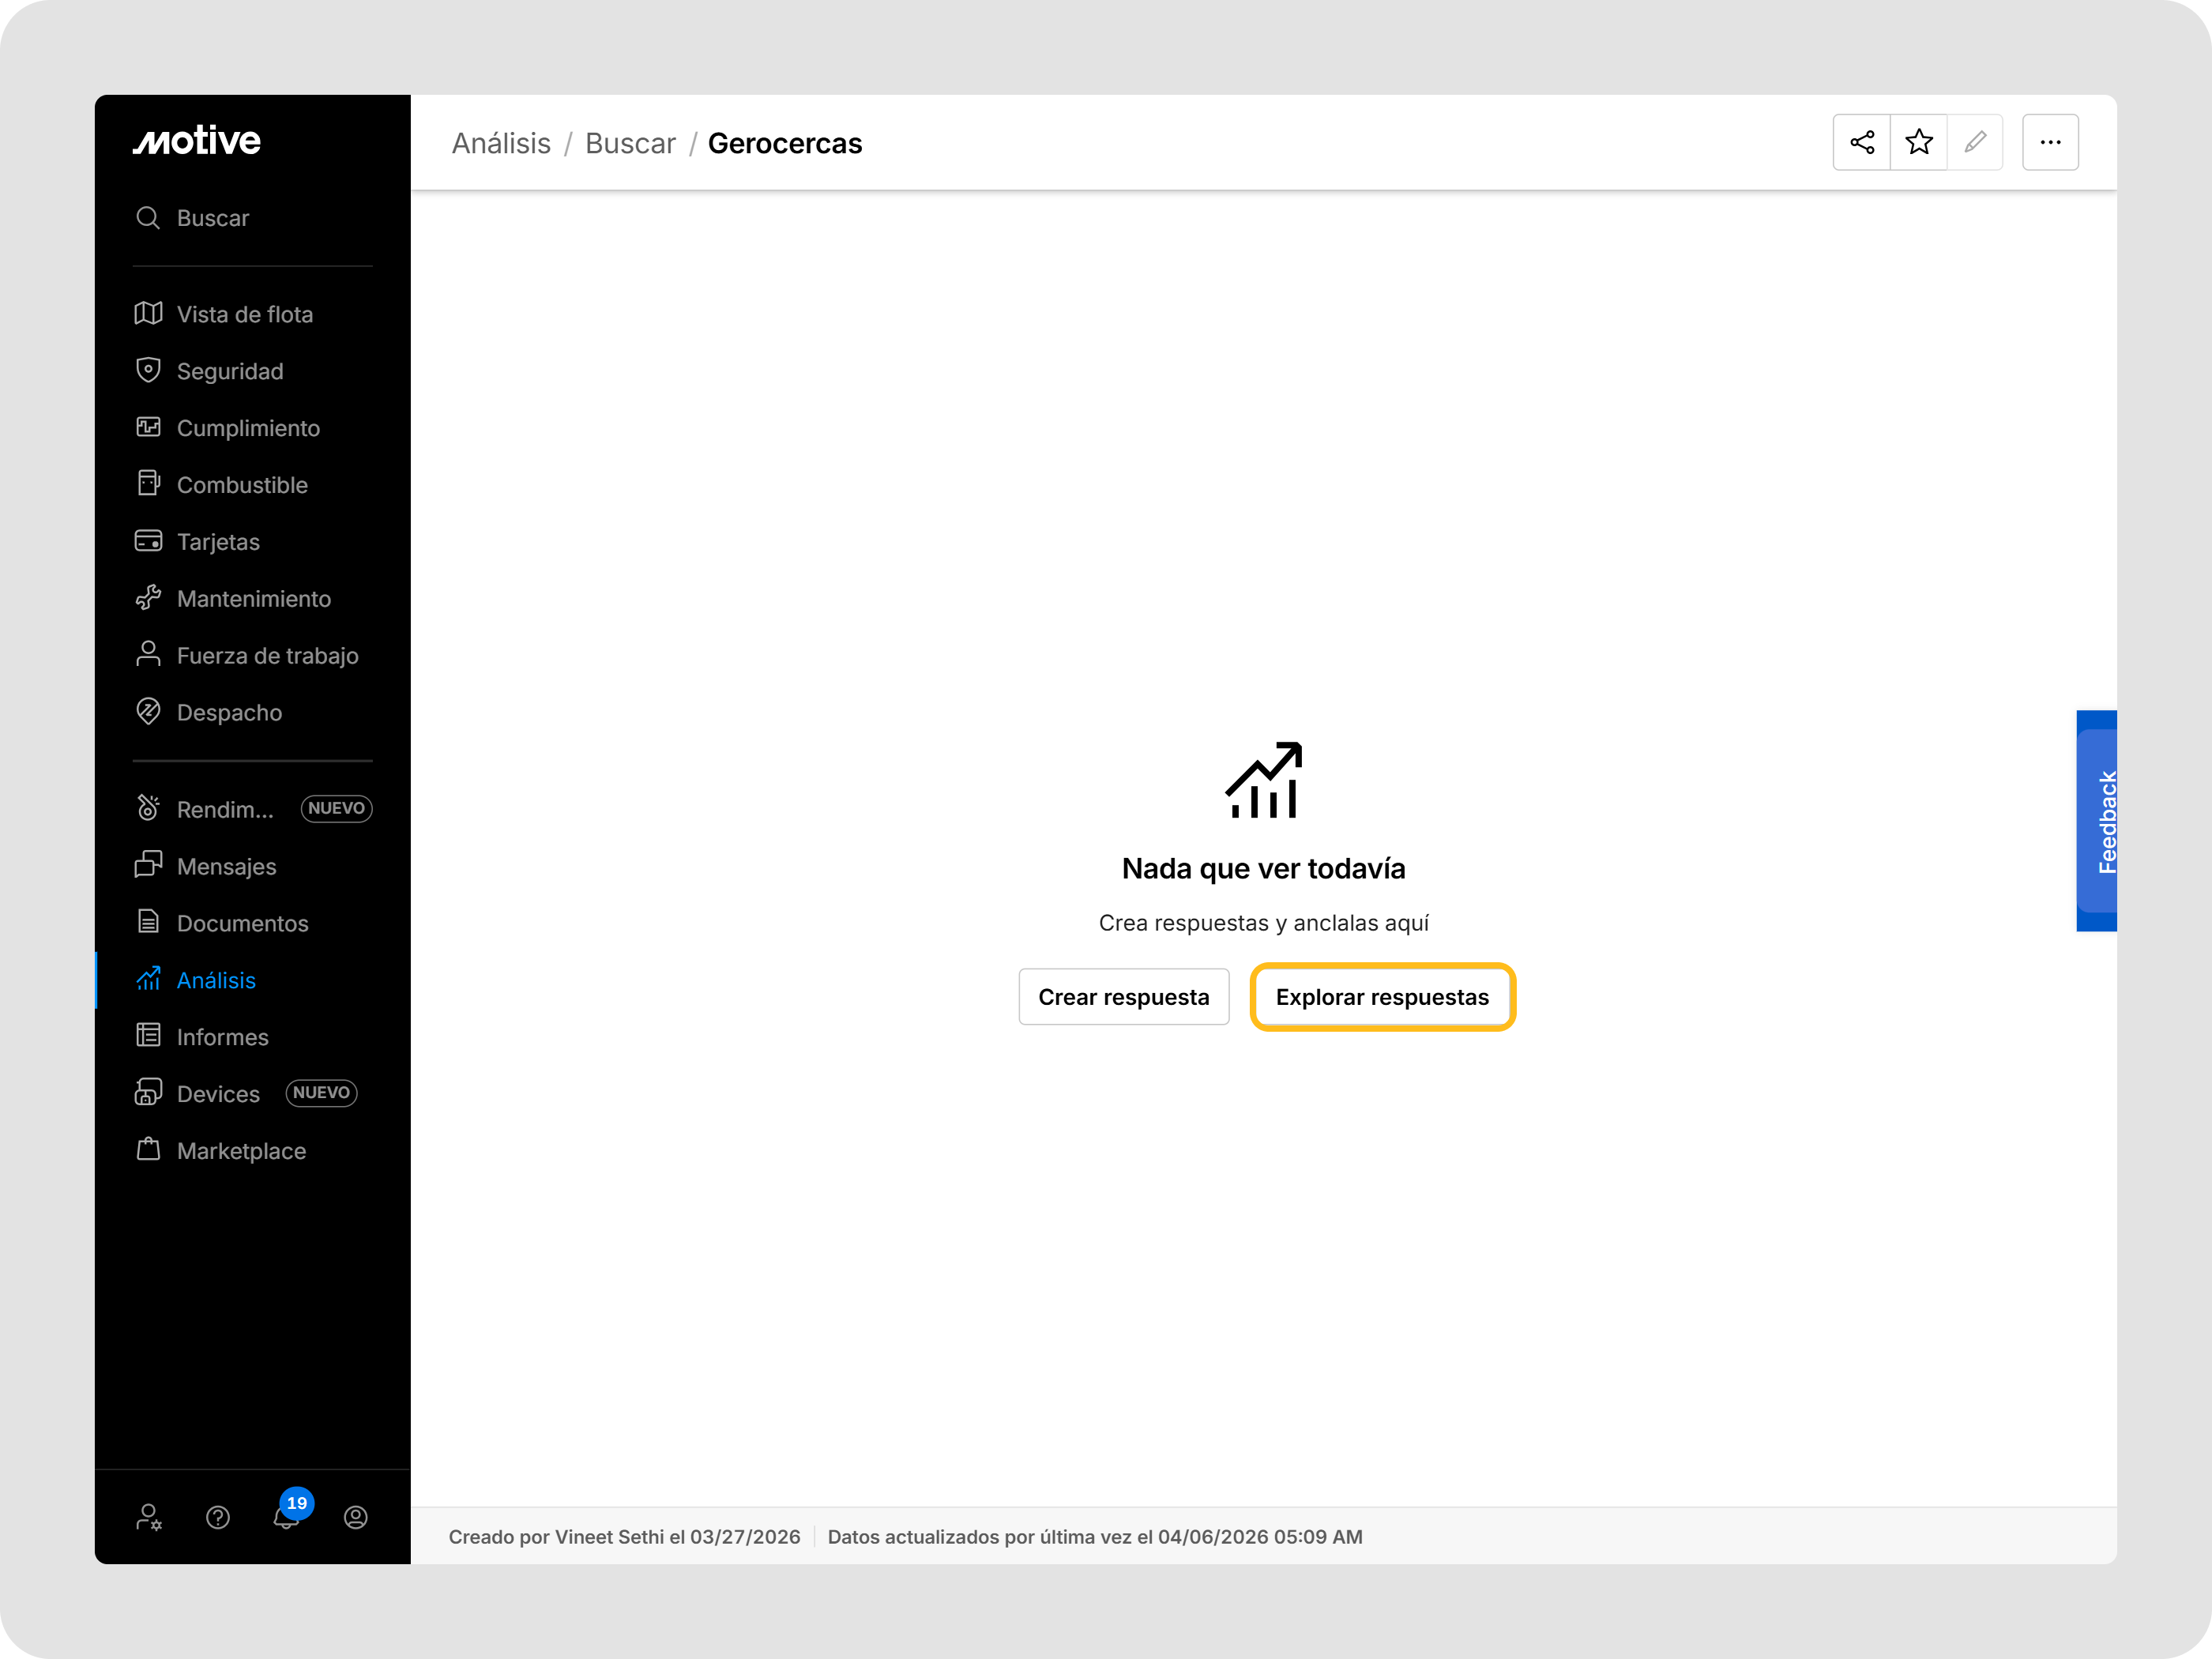Click Buscar in the breadcrumb trail
2212x1659 pixels.
point(630,143)
